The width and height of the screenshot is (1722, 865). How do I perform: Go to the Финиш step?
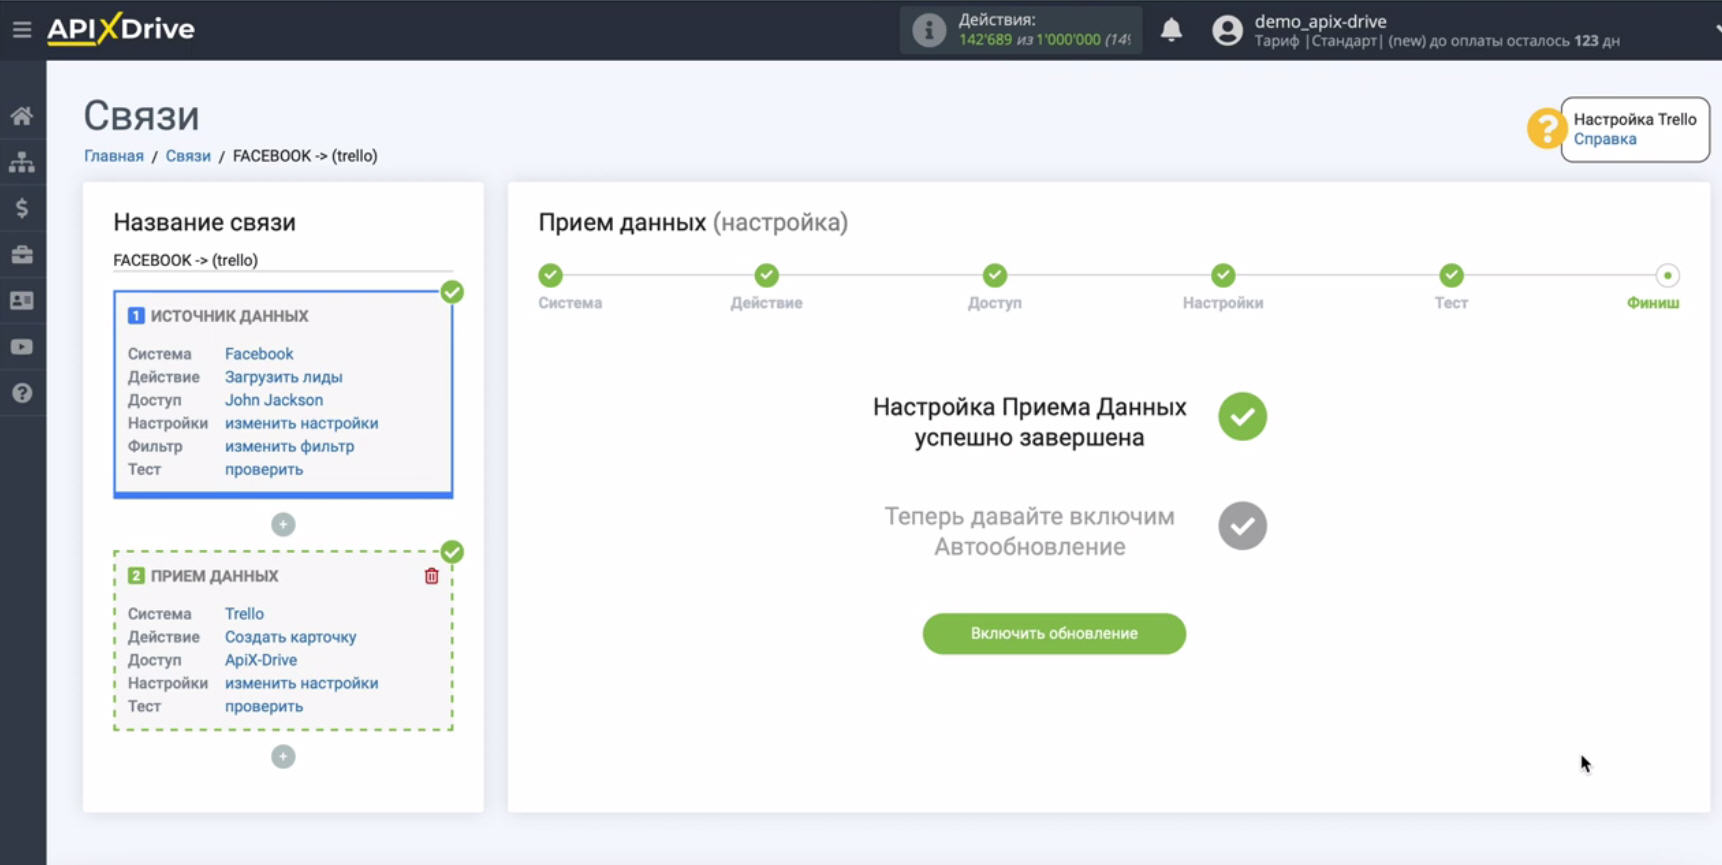tap(1667, 275)
